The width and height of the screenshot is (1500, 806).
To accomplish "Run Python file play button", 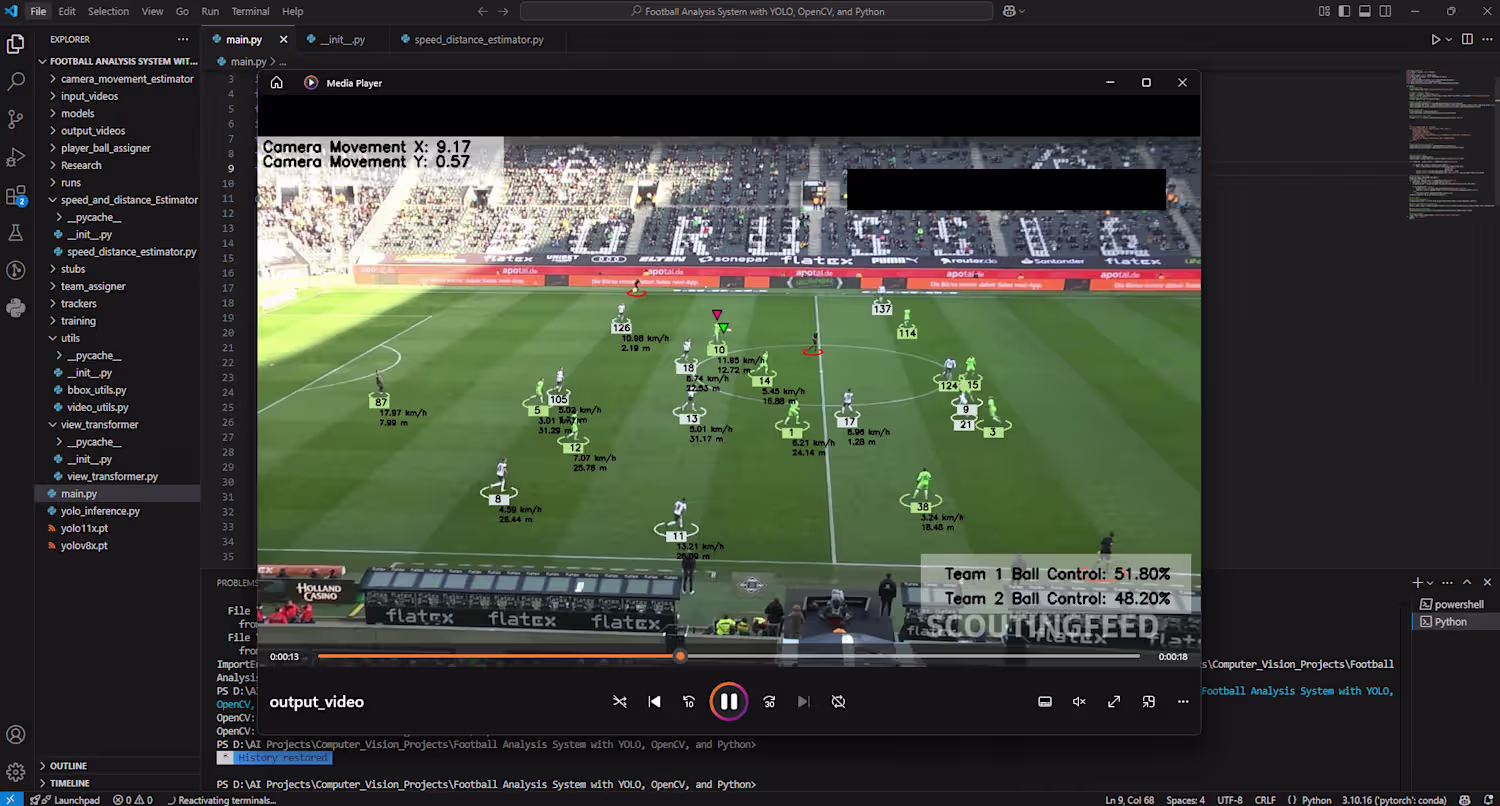I will 1435,40.
